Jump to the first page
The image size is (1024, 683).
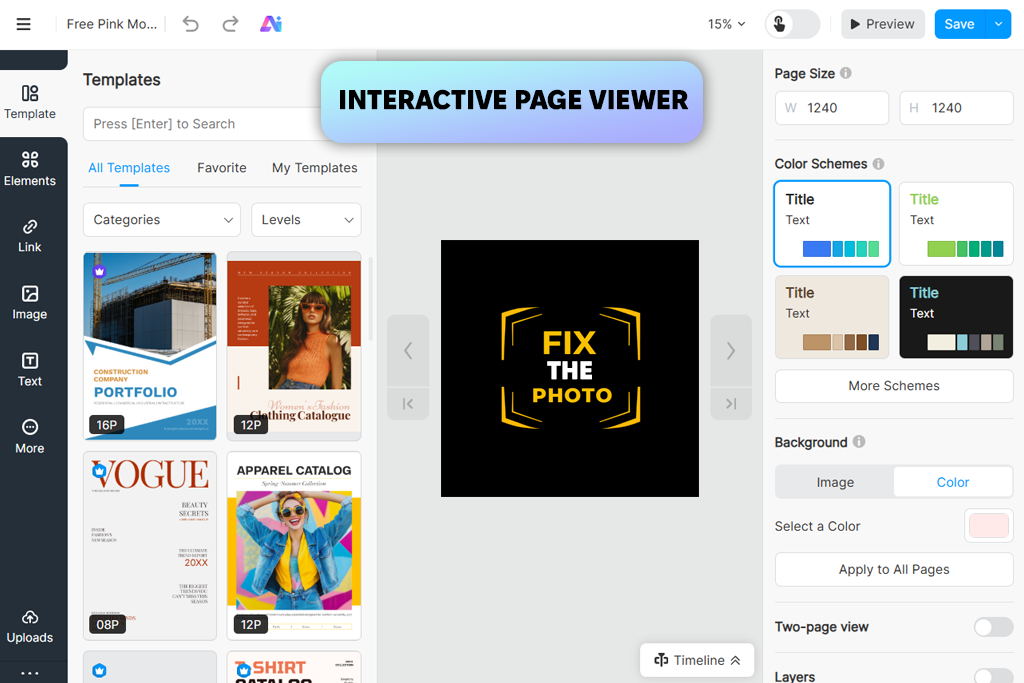point(408,404)
